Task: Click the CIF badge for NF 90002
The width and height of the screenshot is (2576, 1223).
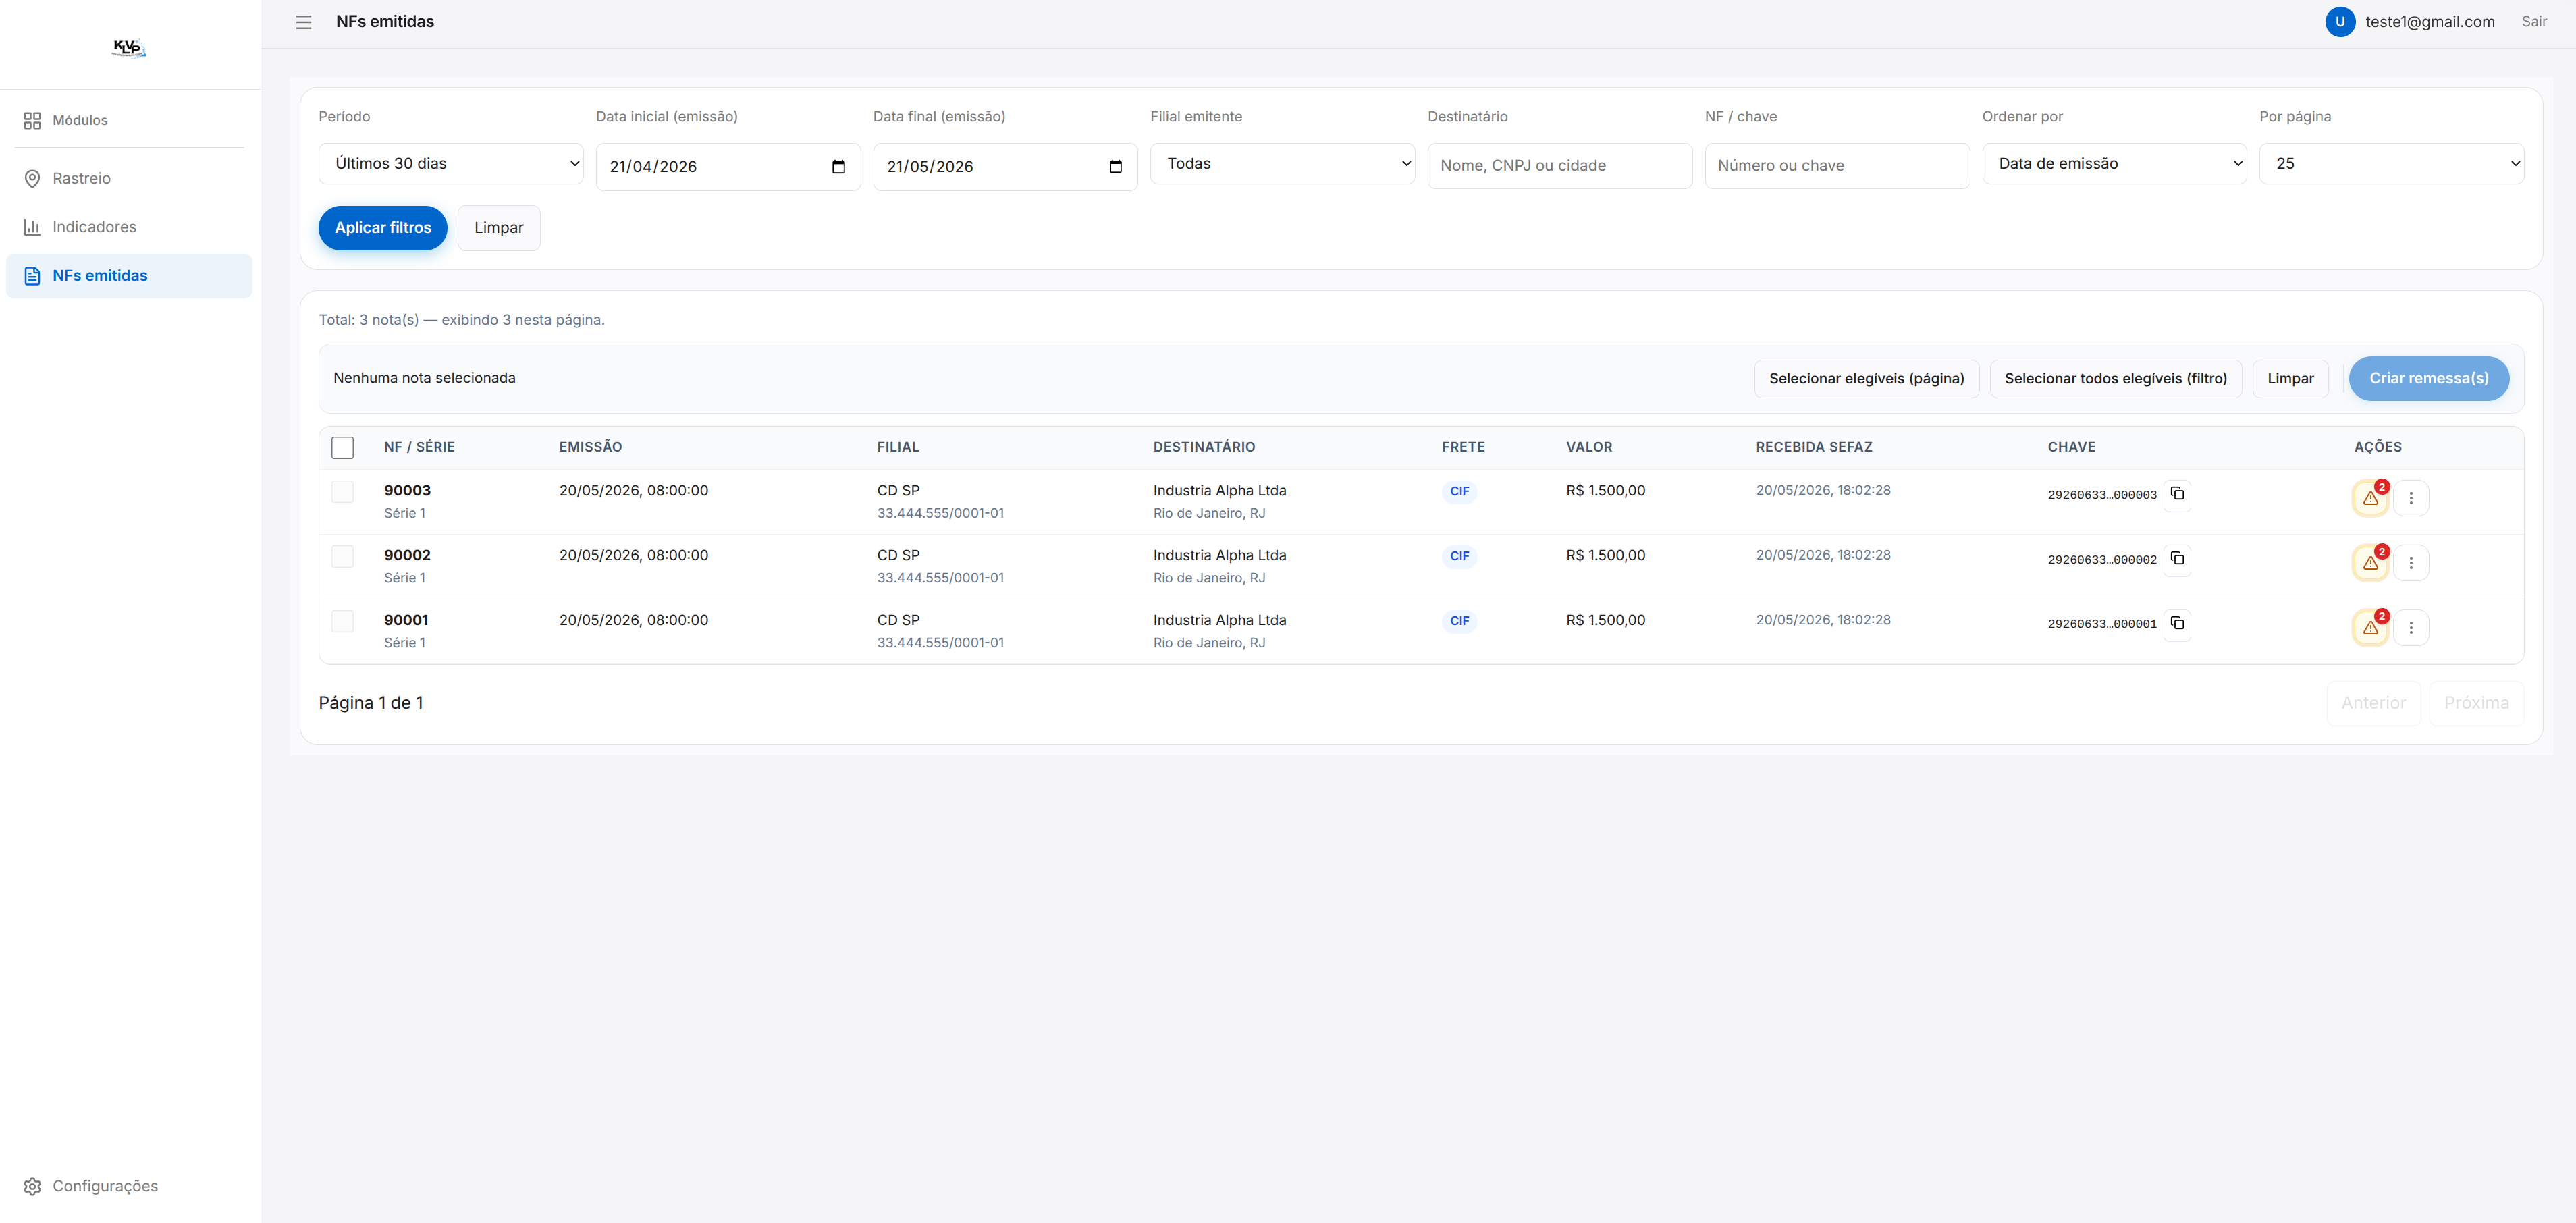Action: 1459,557
